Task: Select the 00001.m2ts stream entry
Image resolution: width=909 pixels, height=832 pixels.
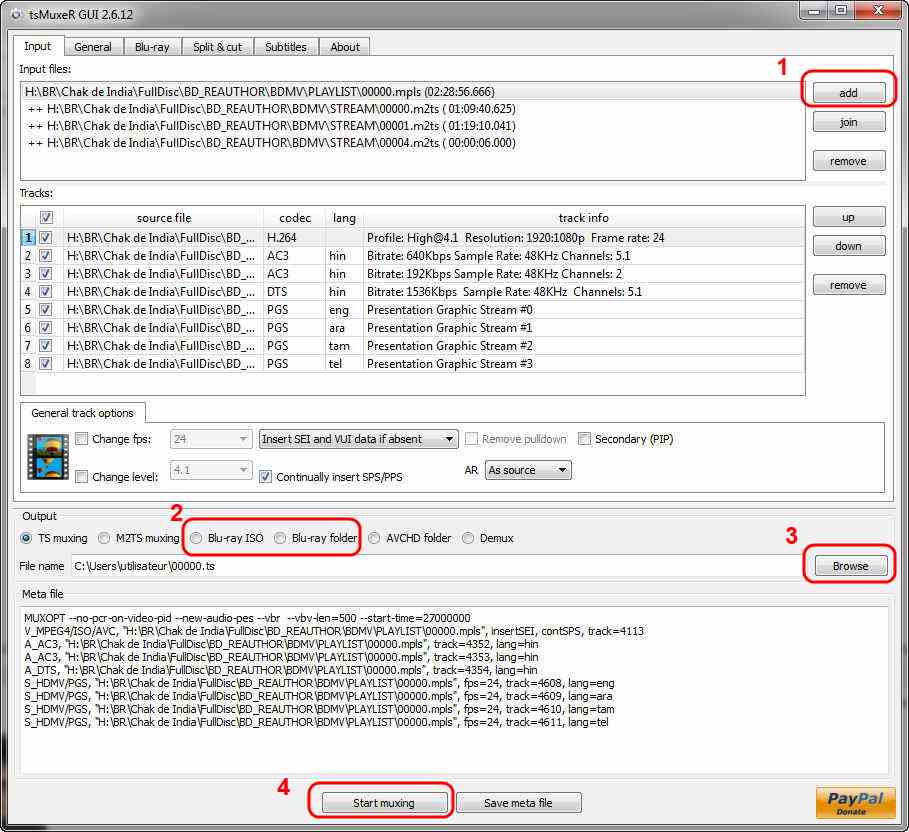Action: tap(412, 126)
